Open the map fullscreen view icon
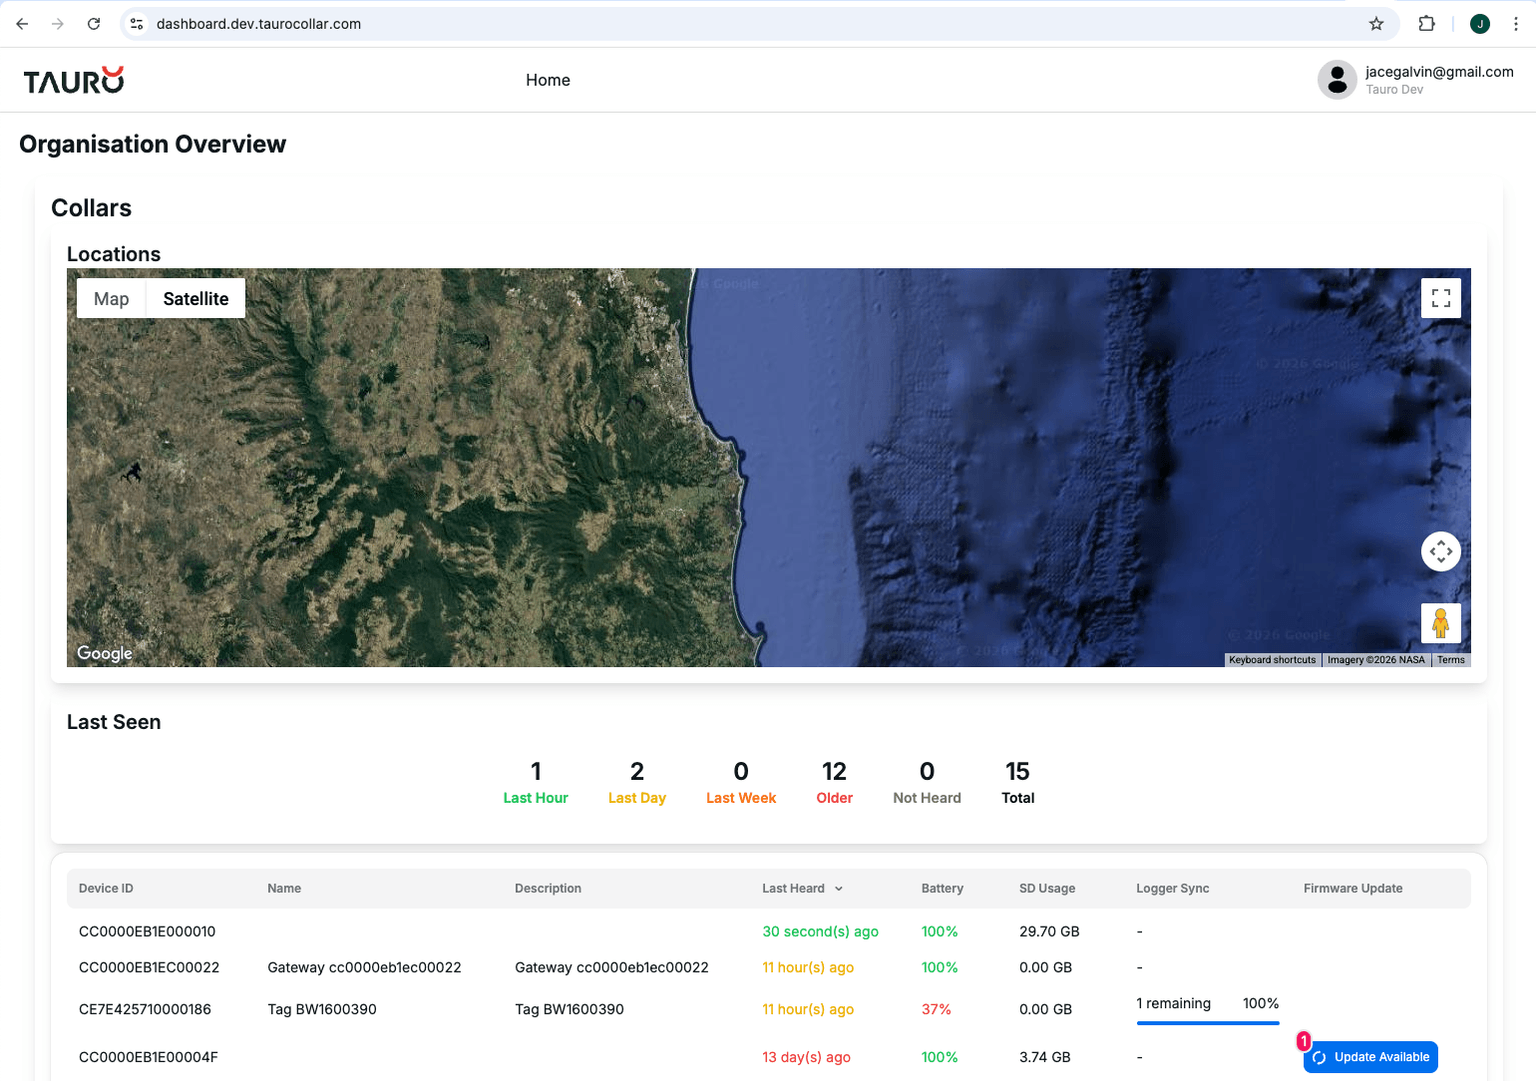The height and width of the screenshot is (1081, 1536). [x=1440, y=297]
